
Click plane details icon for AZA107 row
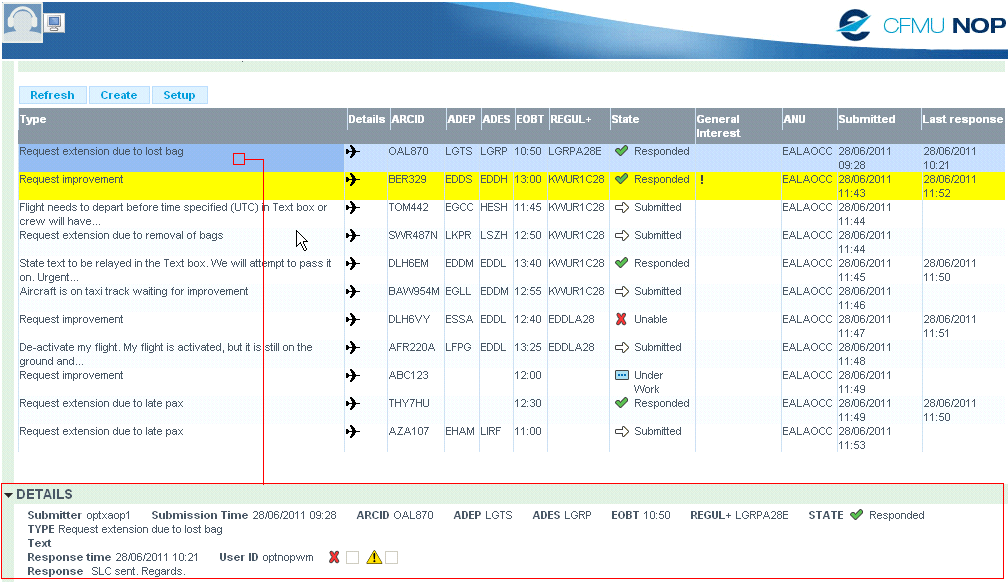pyautogui.click(x=352, y=432)
